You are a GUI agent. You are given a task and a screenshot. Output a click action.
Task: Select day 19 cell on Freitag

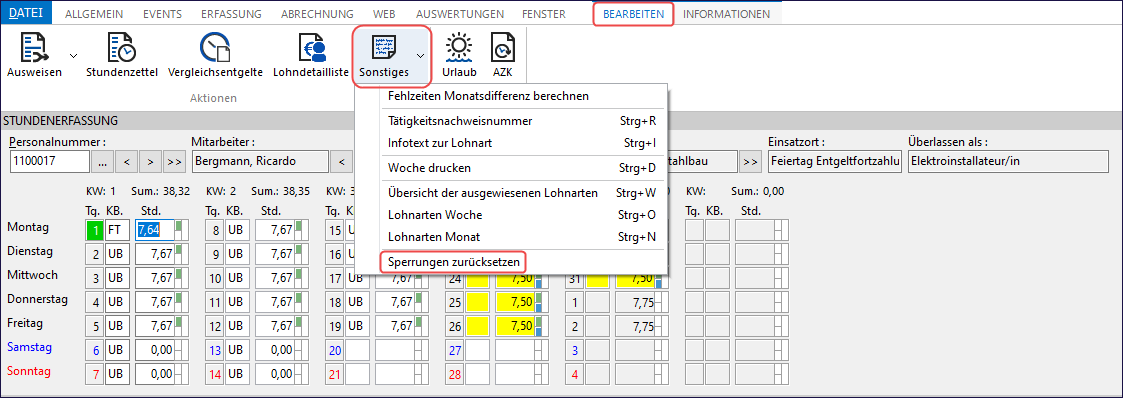click(334, 326)
